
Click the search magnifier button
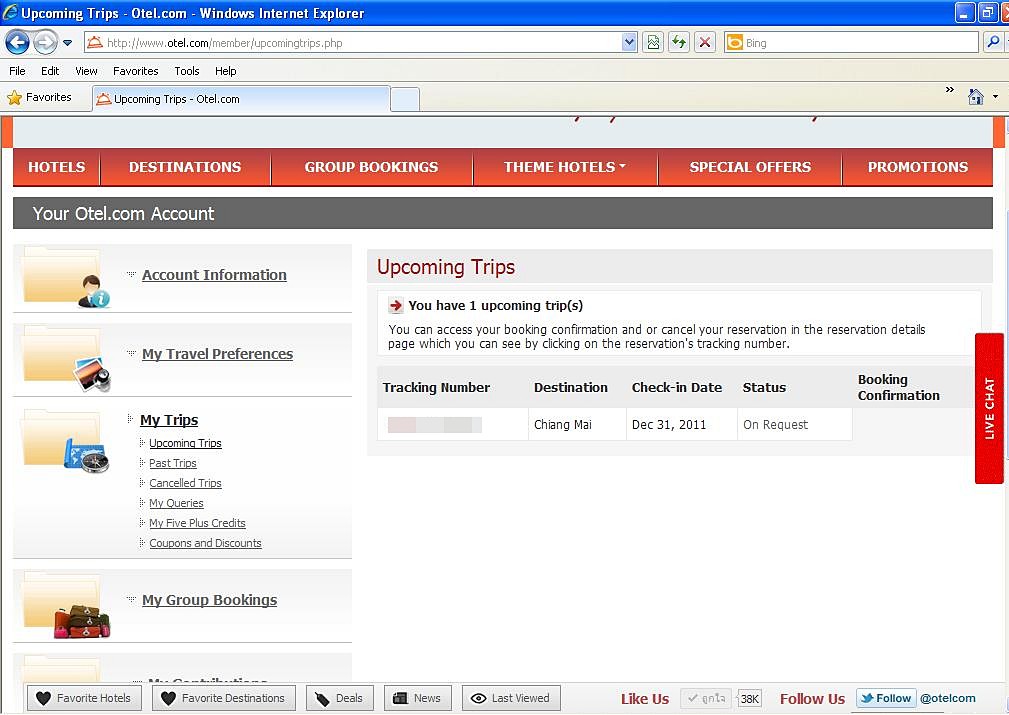pos(993,43)
